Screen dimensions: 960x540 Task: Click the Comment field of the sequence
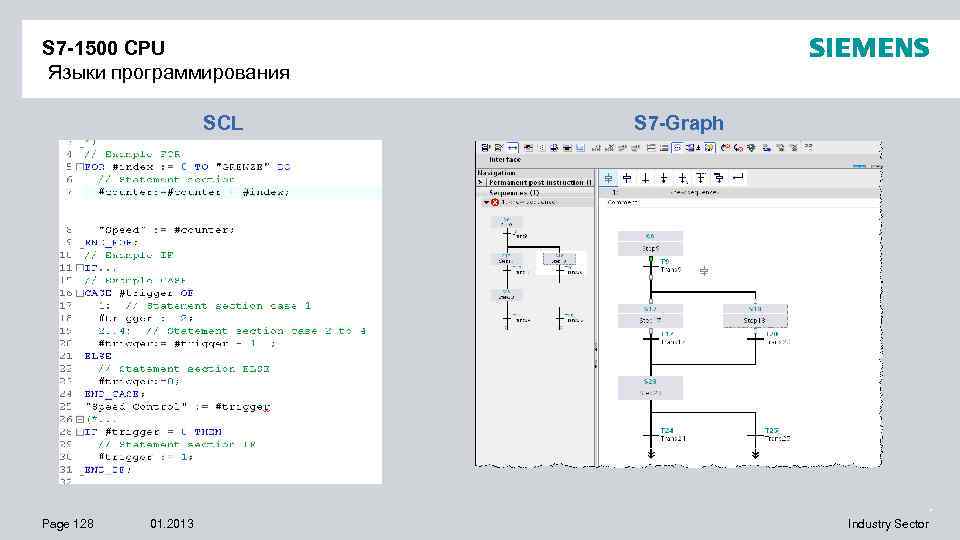click(x=738, y=202)
